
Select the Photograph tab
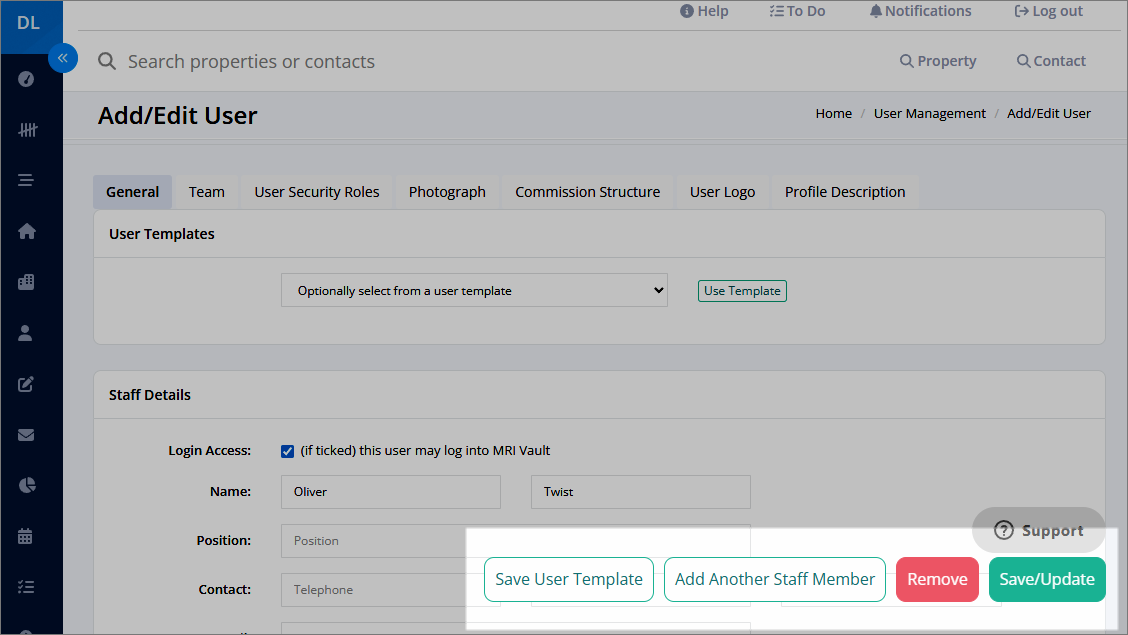[447, 192]
